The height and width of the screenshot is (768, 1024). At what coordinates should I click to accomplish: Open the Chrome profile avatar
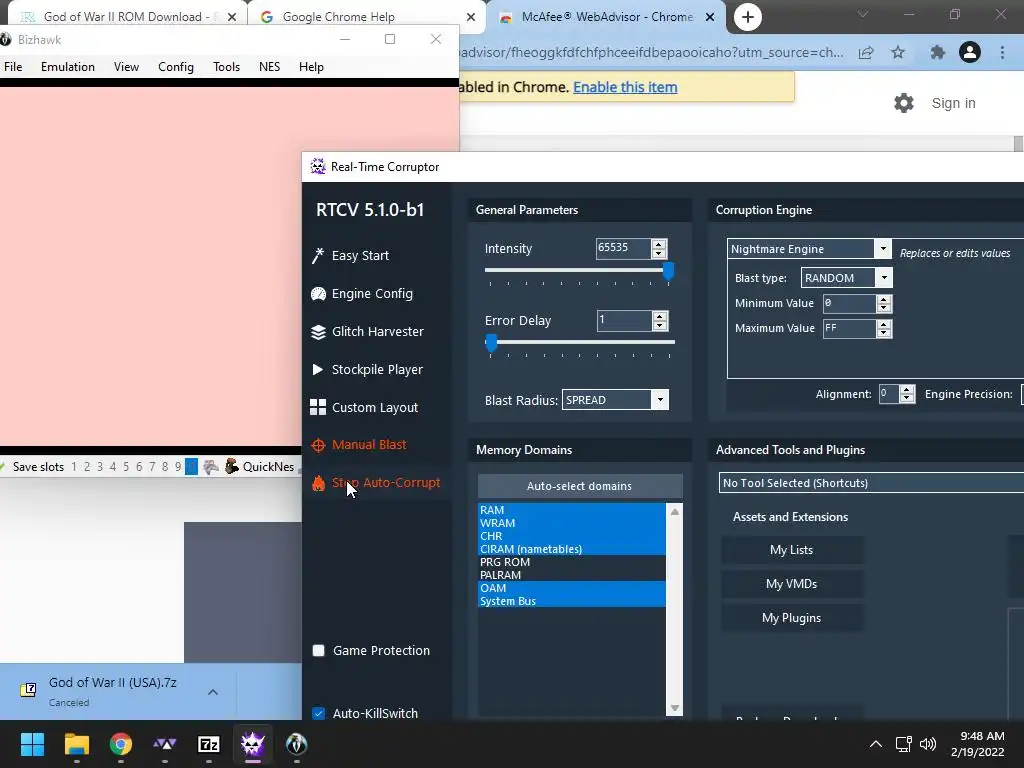pyautogui.click(x=970, y=52)
